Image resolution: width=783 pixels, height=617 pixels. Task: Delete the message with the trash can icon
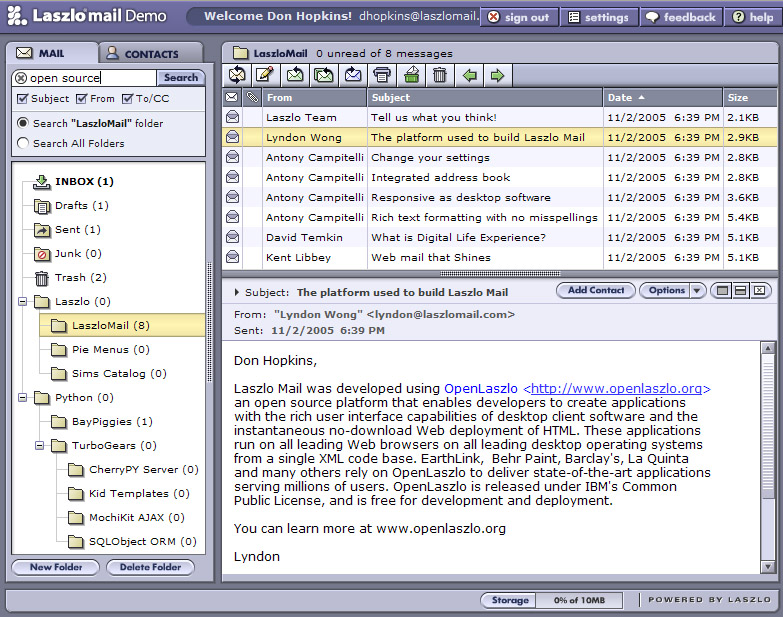pos(440,75)
